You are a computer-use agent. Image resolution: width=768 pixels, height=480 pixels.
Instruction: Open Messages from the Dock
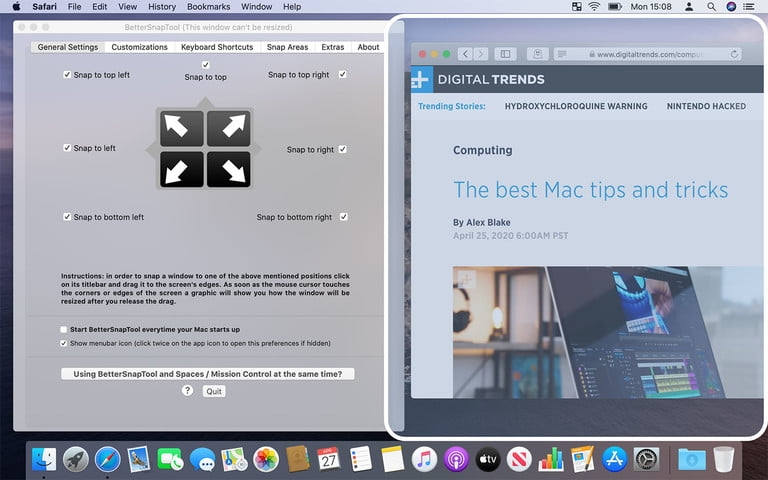202,460
